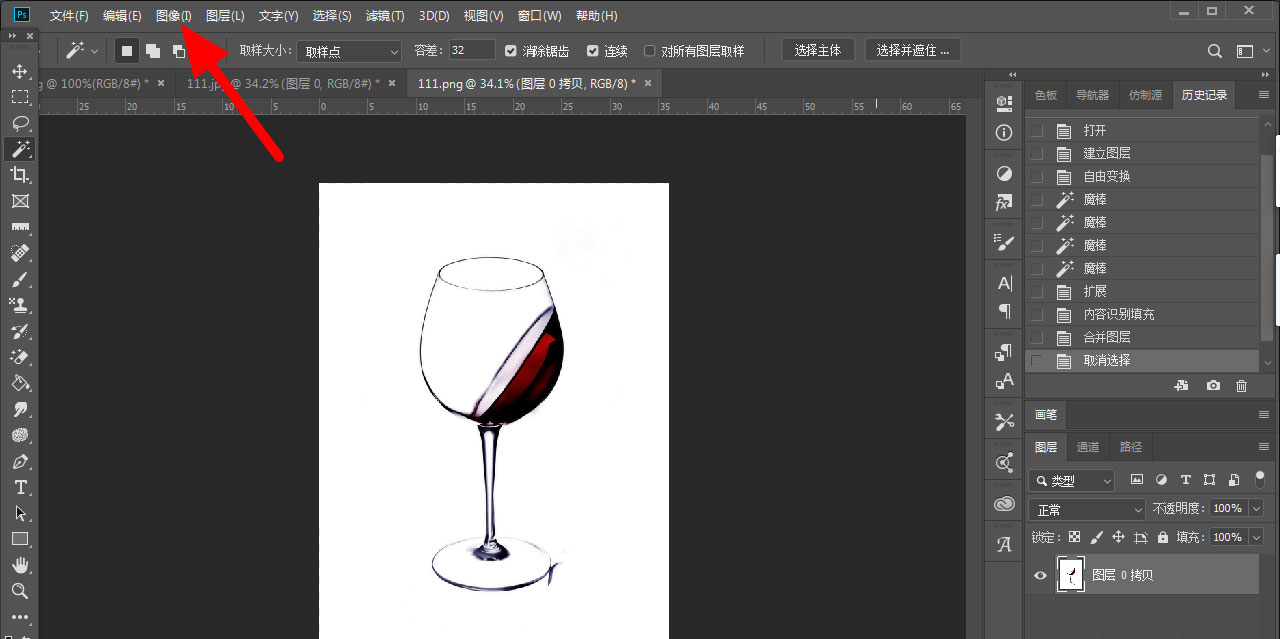Select the Magic Wand tool in the toolbar

pos(20,149)
